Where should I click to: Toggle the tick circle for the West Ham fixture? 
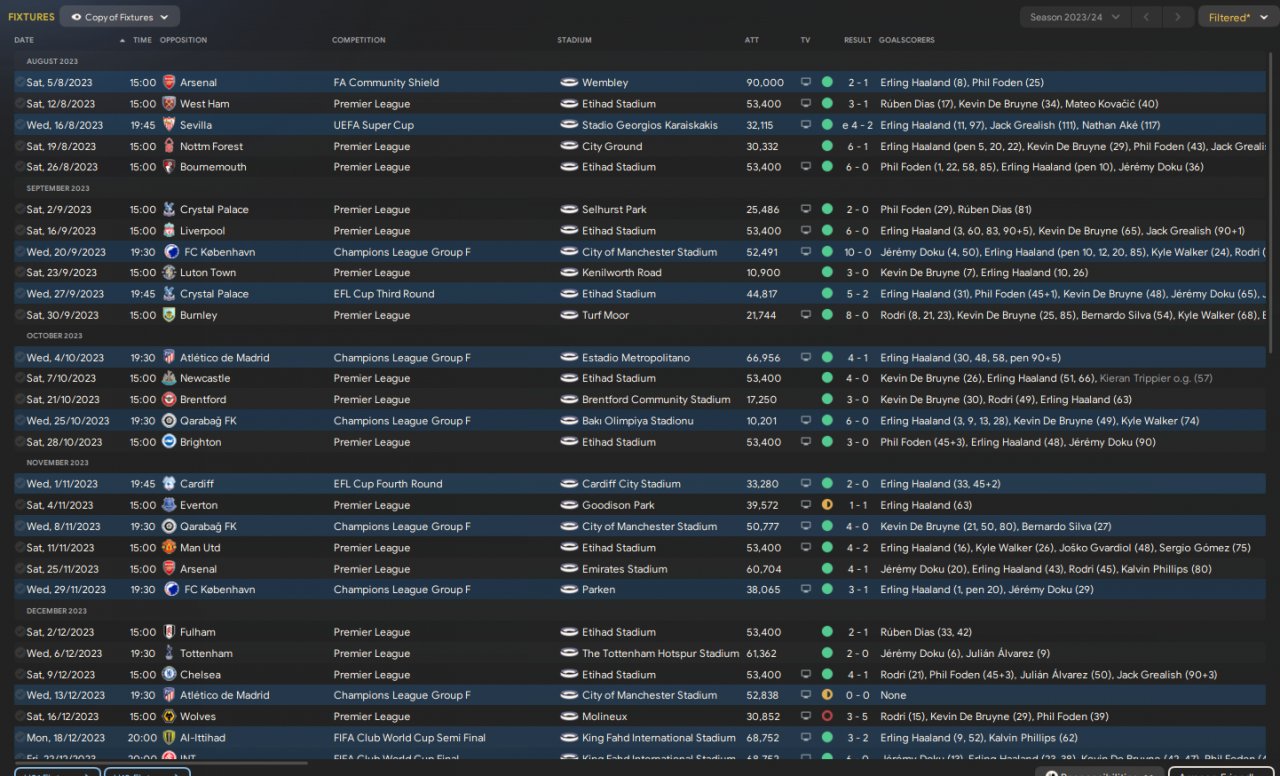pyautogui.click(x=20, y=104)
